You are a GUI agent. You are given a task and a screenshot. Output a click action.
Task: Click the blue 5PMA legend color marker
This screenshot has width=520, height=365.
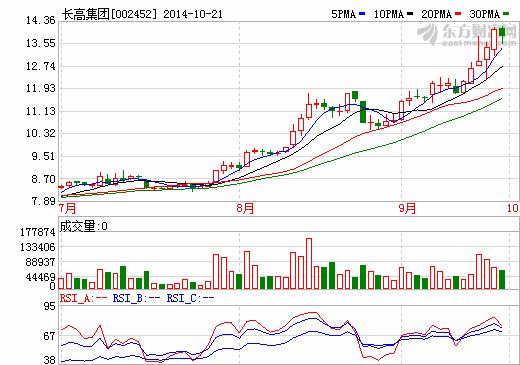coord(362,14)
